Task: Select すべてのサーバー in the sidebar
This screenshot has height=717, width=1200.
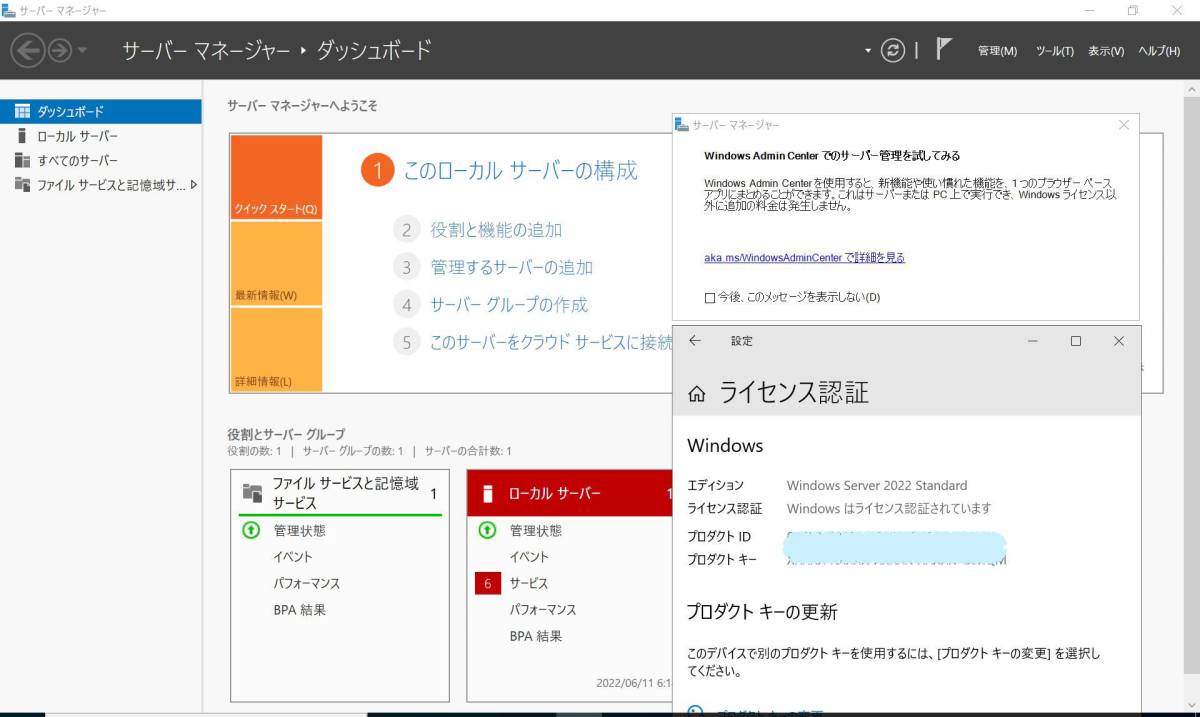Action: [100, 160]
